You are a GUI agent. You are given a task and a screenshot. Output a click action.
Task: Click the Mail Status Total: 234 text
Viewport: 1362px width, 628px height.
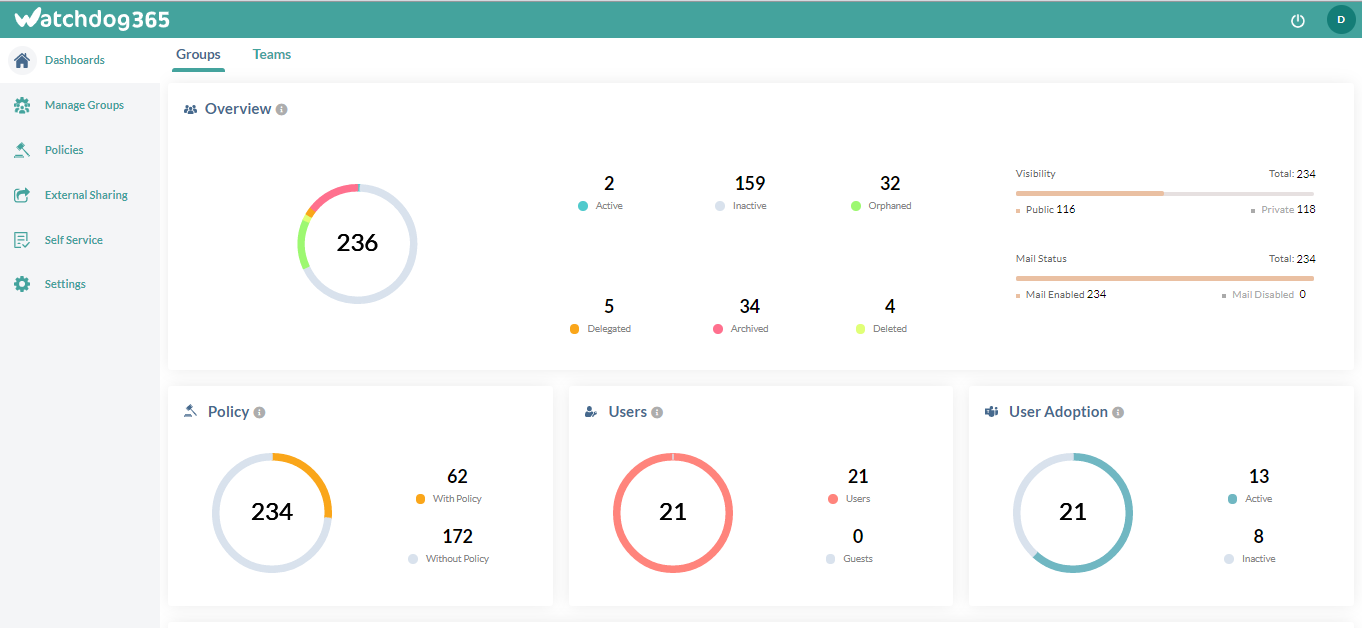pyautogui.click(x=1292, y=259)
